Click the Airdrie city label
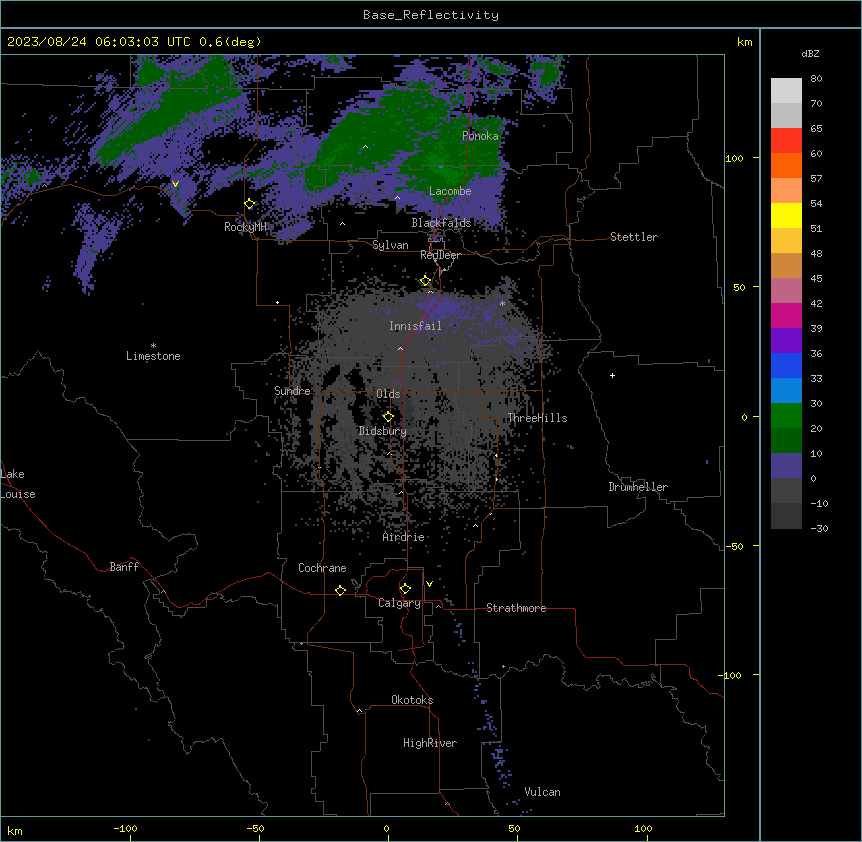The image size is (862, 842). 404,537
